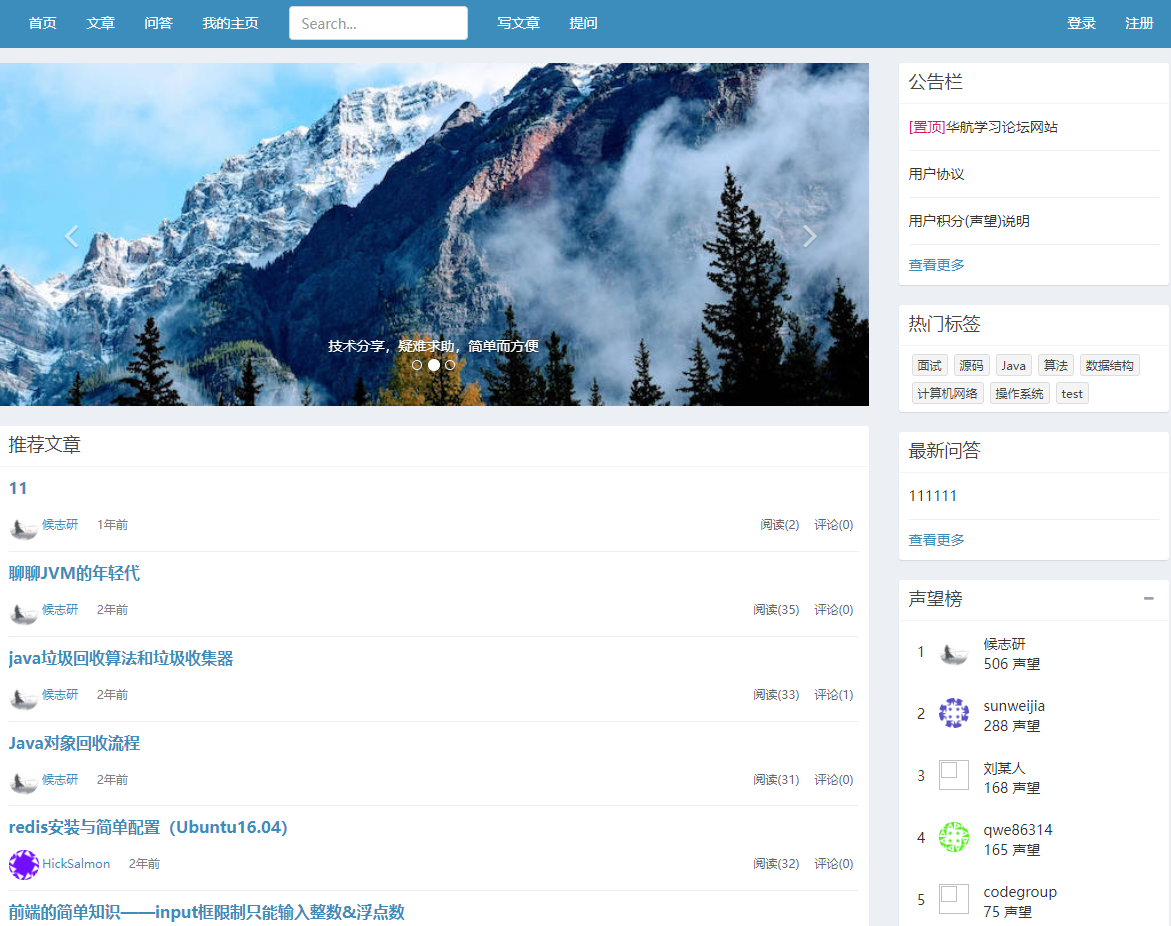Click 查看更多 under 最新问答
The height and width of the screenshot is (926, 1171).
coord(936,540)
